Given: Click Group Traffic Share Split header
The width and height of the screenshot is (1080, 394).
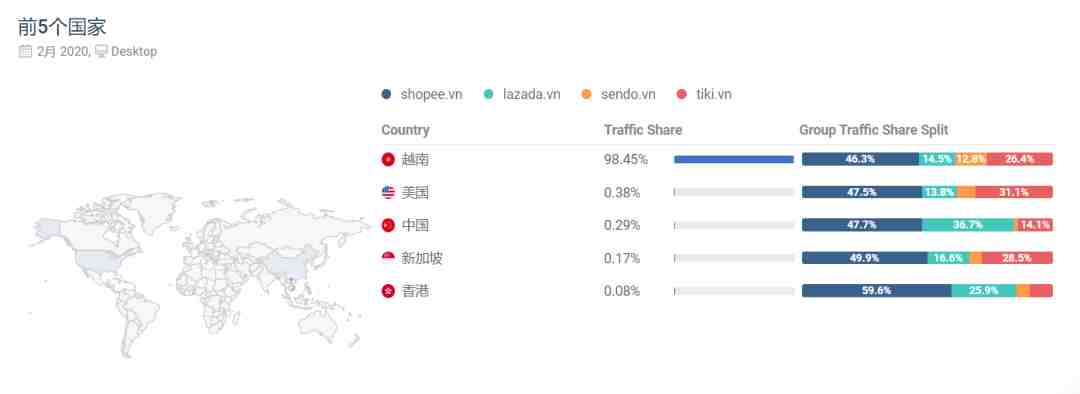Looking at the screenshot, I should coord(873,130).
